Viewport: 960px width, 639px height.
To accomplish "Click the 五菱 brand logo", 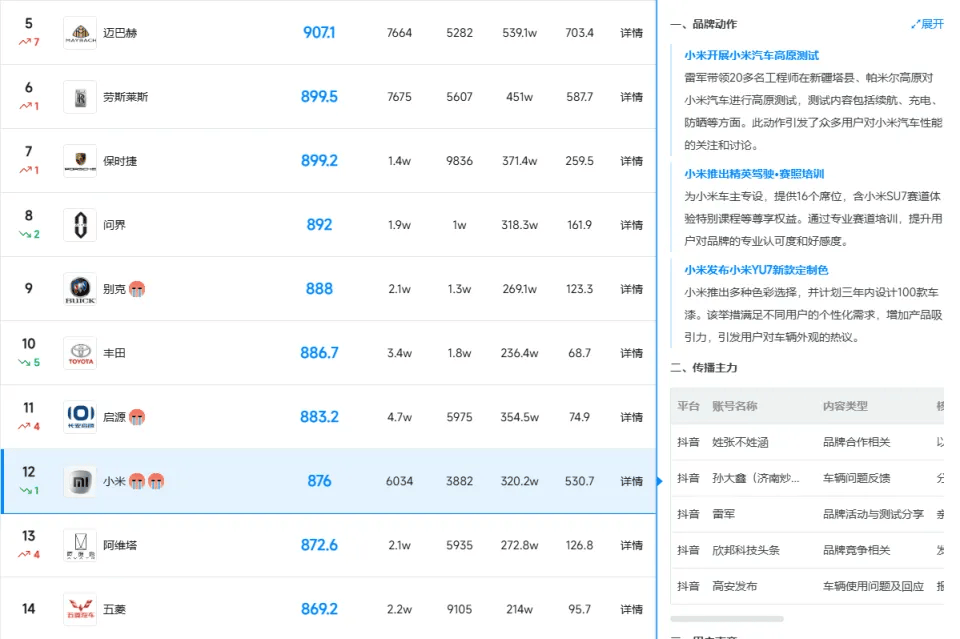I will tap(80, 609).
